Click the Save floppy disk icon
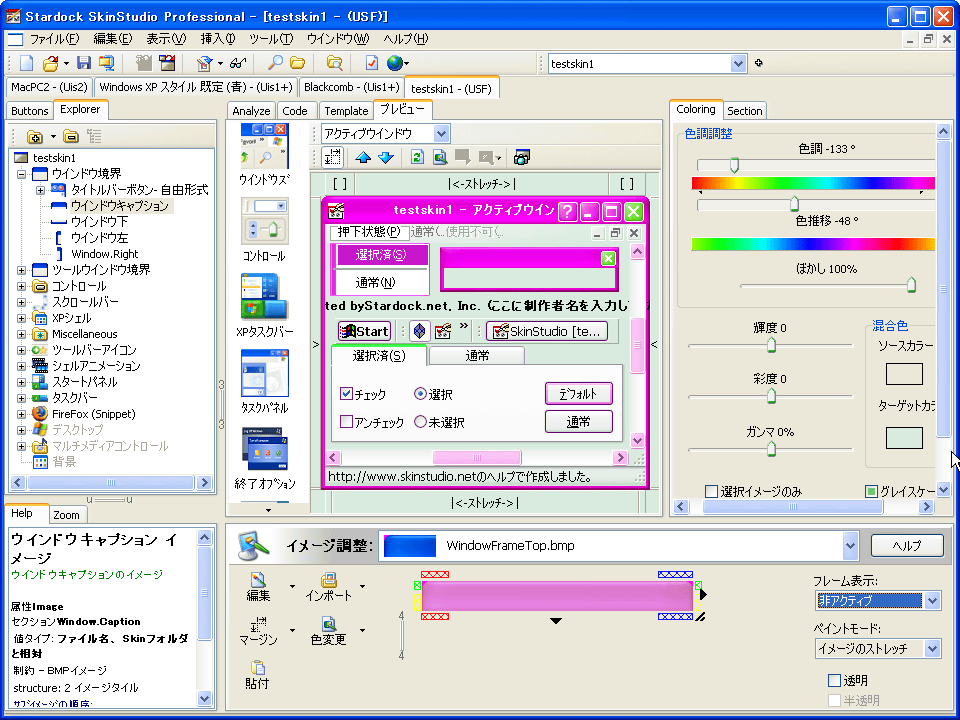This screenshot has width=960, height=720. 83,62
